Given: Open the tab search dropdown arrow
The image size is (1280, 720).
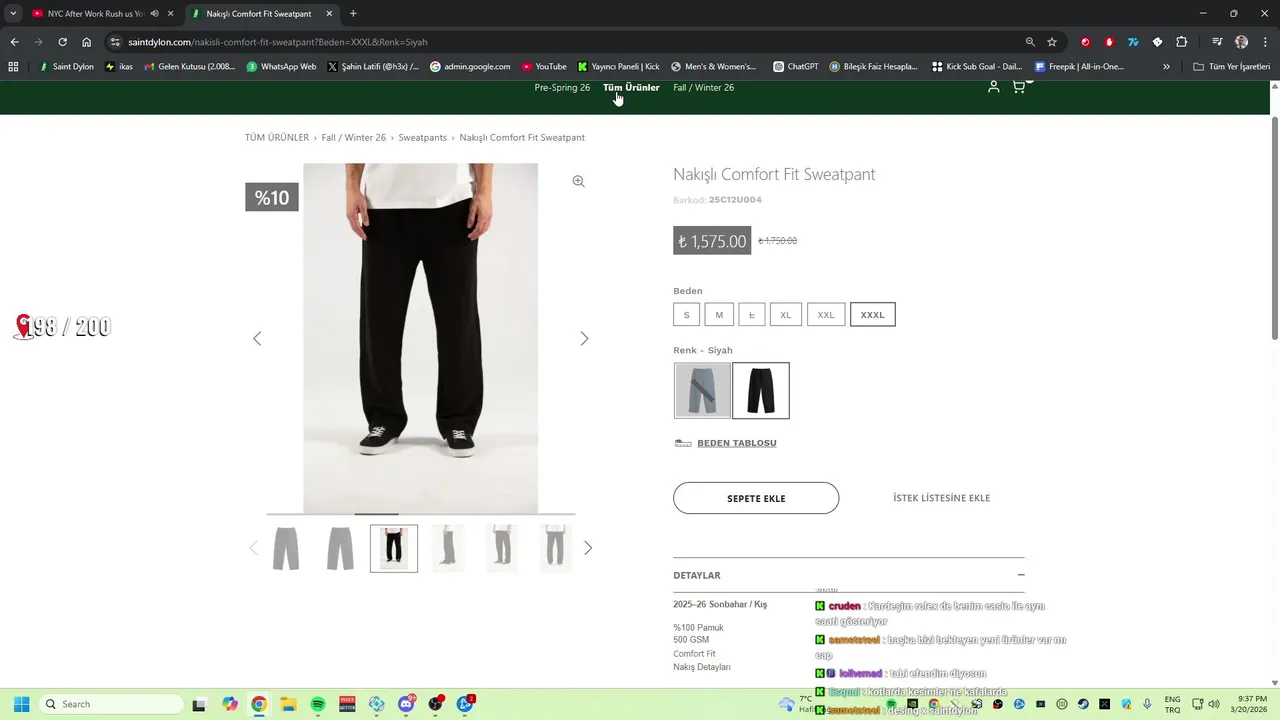Looking at the screenshot, I should [13, 14].
